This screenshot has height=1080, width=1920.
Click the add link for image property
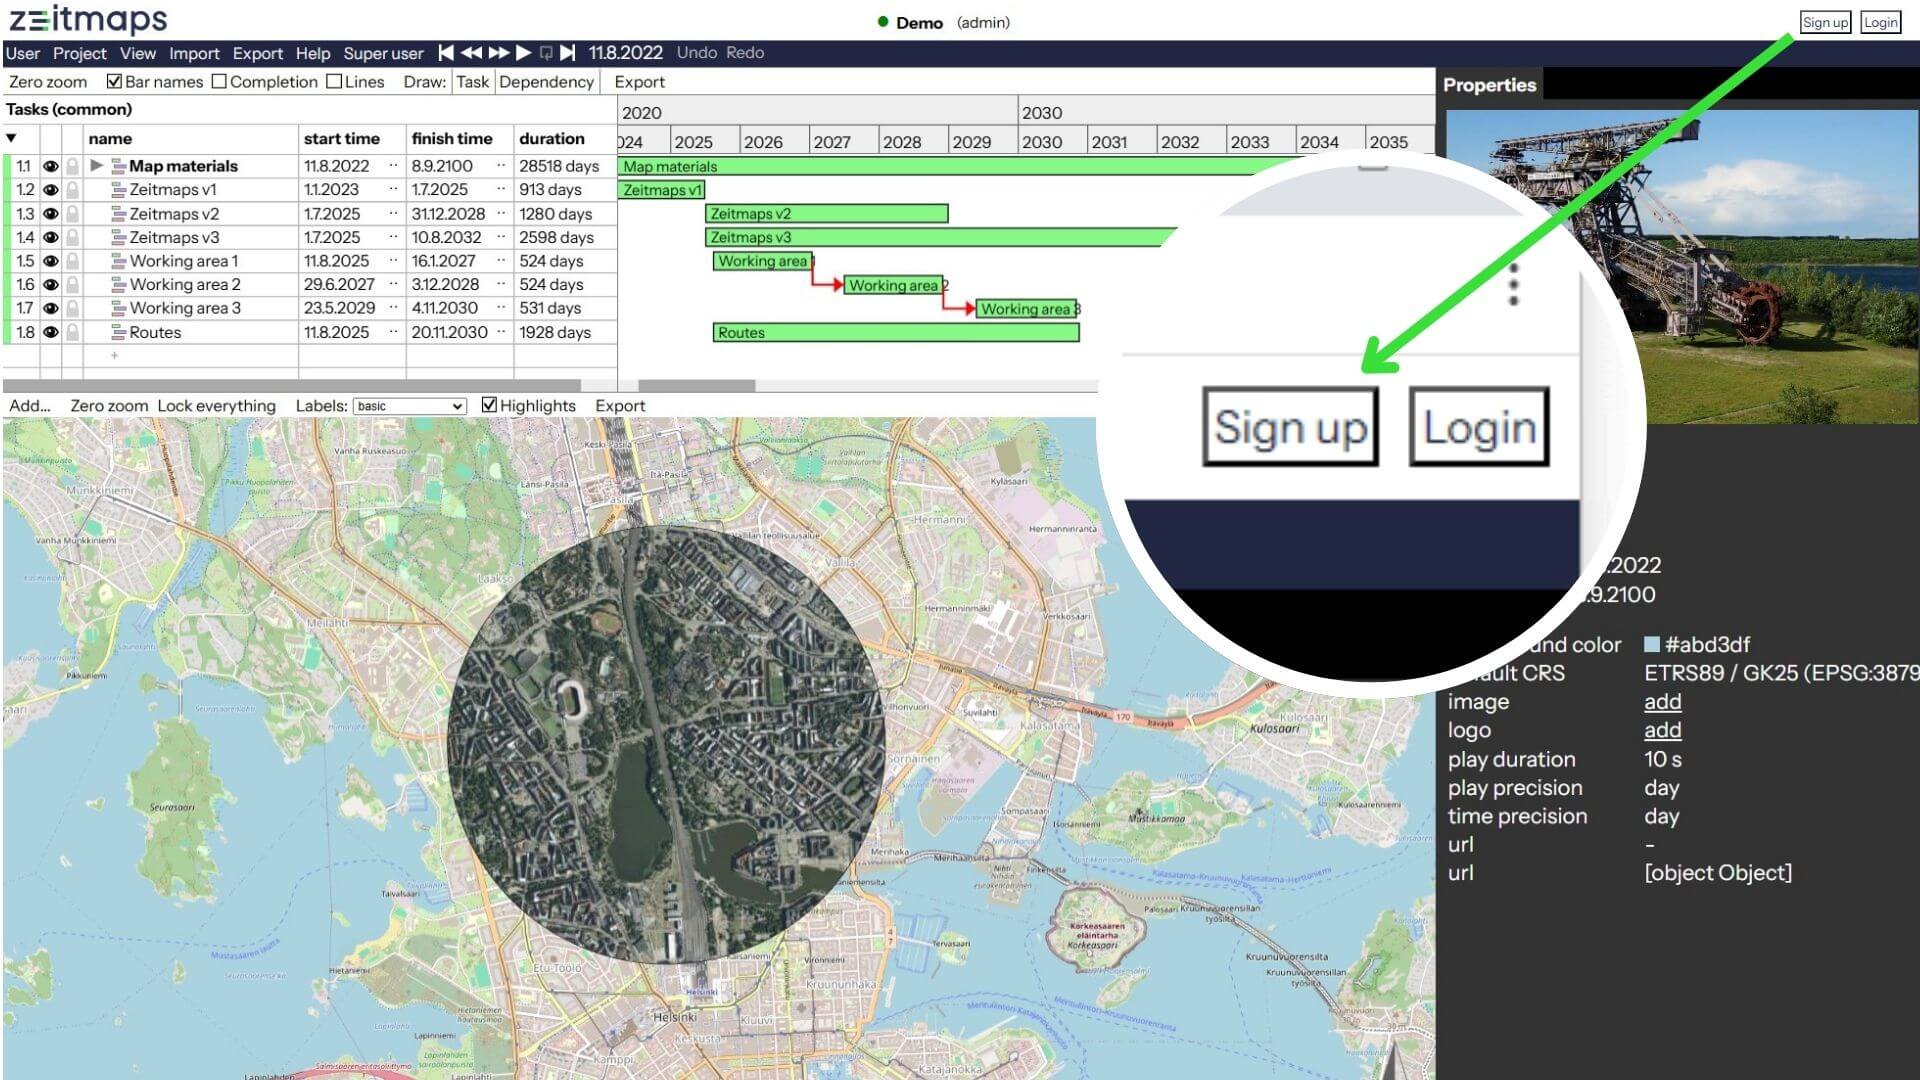[1663, 702]
